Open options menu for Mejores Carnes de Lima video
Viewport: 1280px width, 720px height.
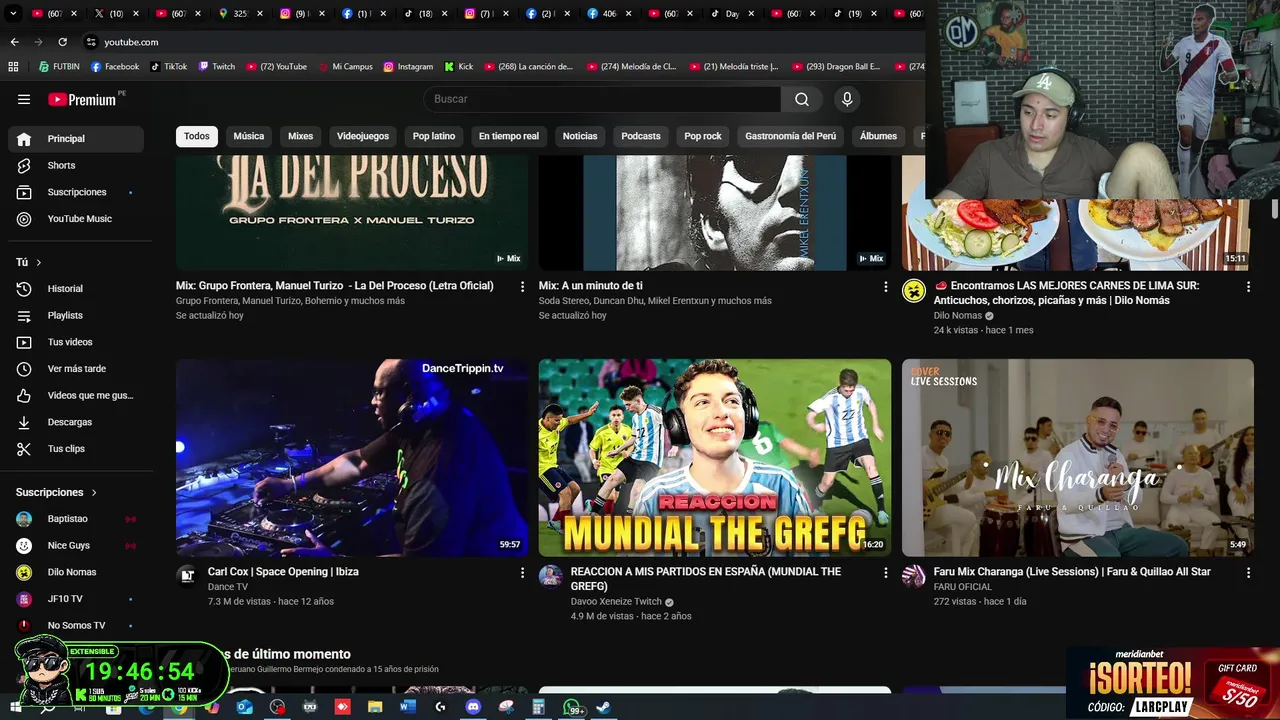[x=1248, y=286]
